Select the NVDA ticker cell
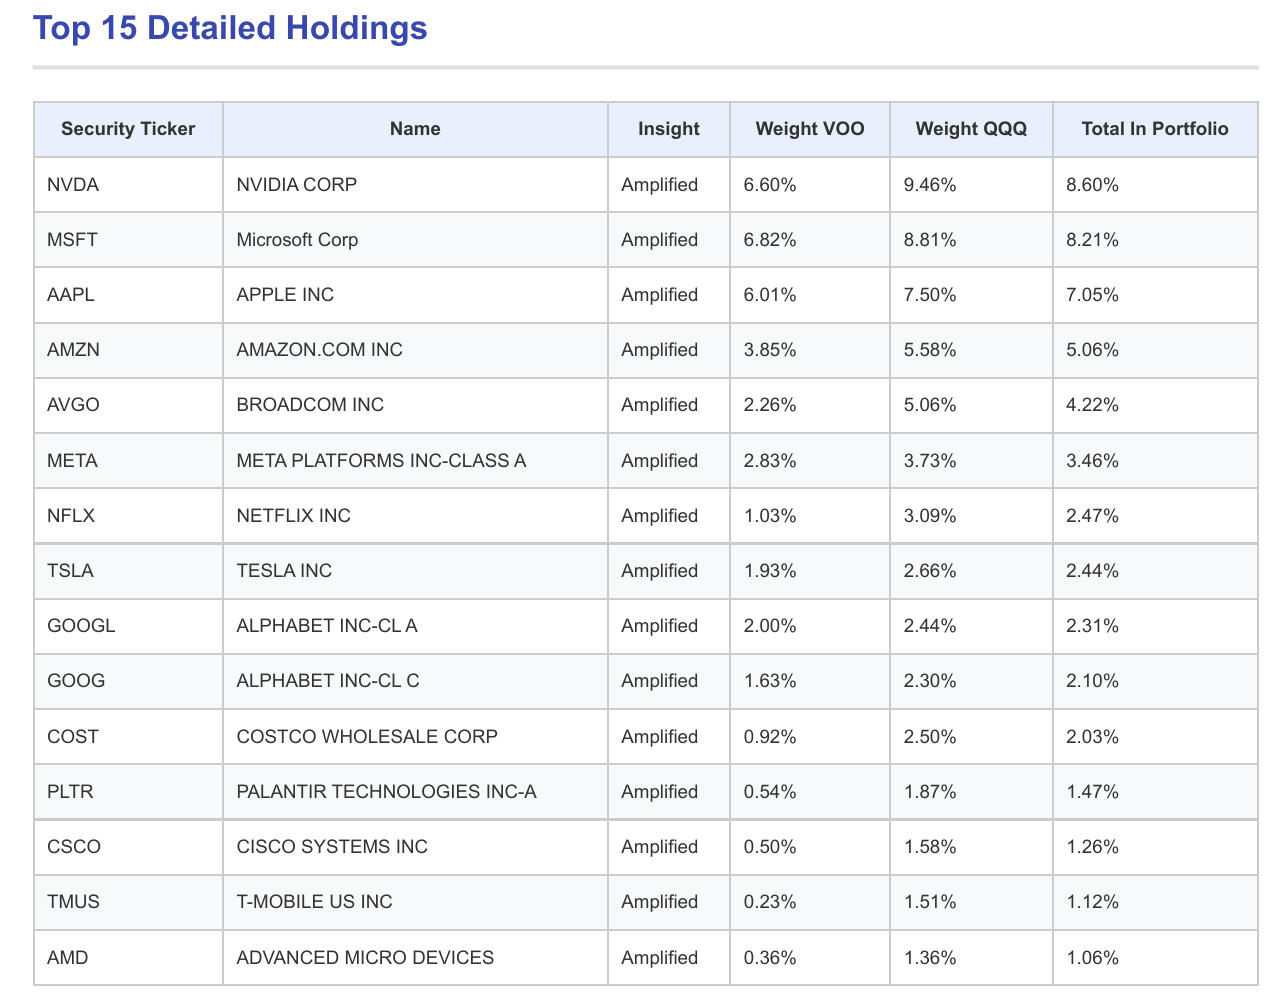Screen dimensions: 1280x1005 pyautogui.click(x=73, y=185)
